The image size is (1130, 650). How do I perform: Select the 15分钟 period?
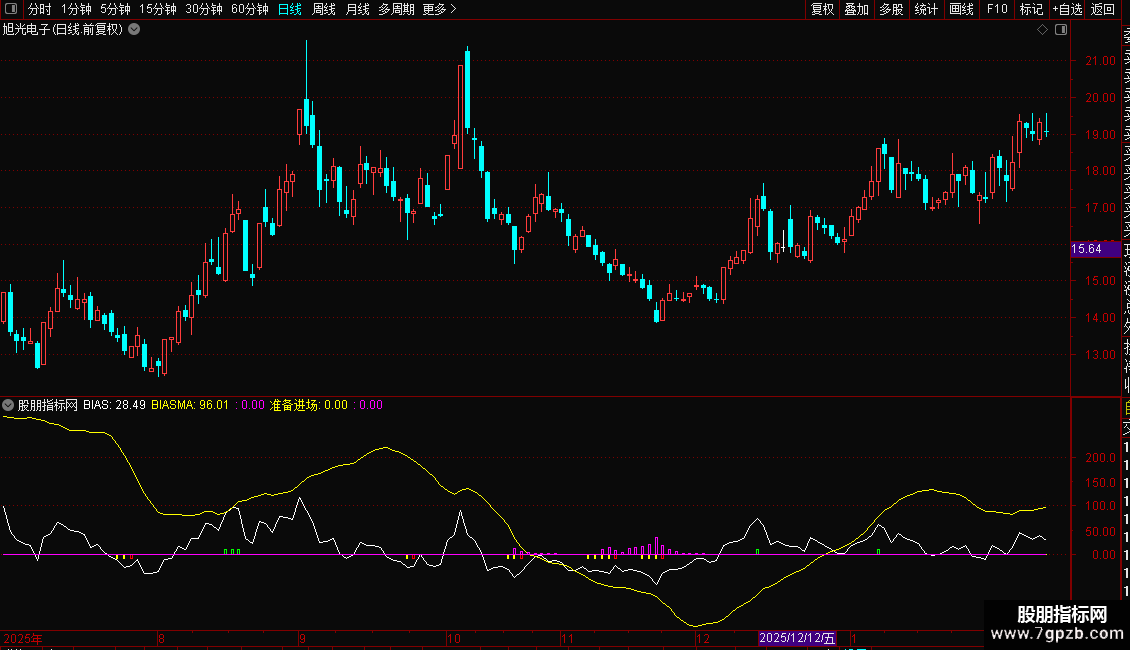pyautogui.click(x=158, y=9)
